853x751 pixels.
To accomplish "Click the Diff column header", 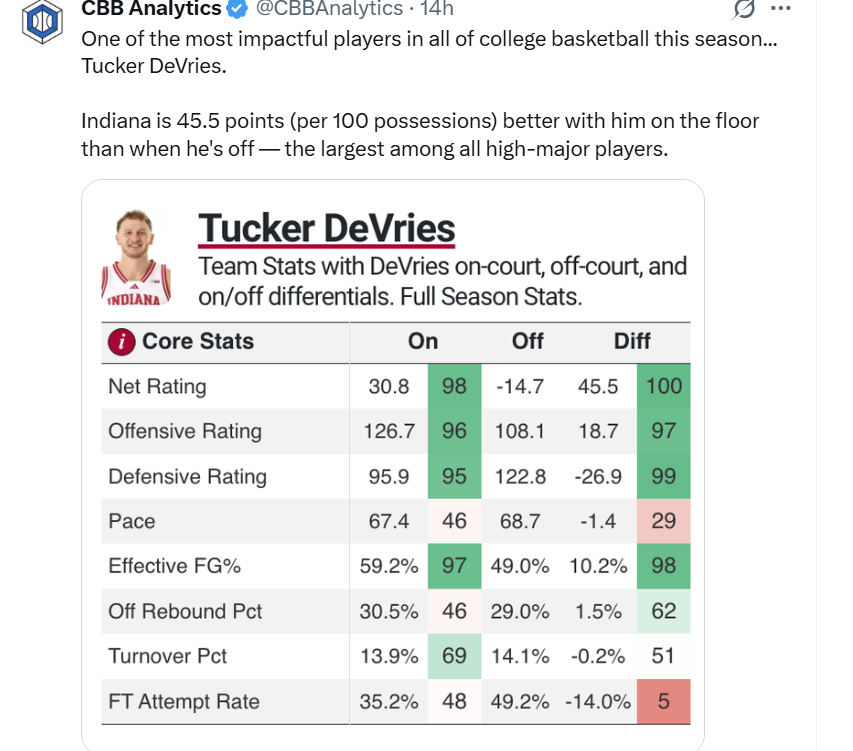I will [x=632, y=341].
